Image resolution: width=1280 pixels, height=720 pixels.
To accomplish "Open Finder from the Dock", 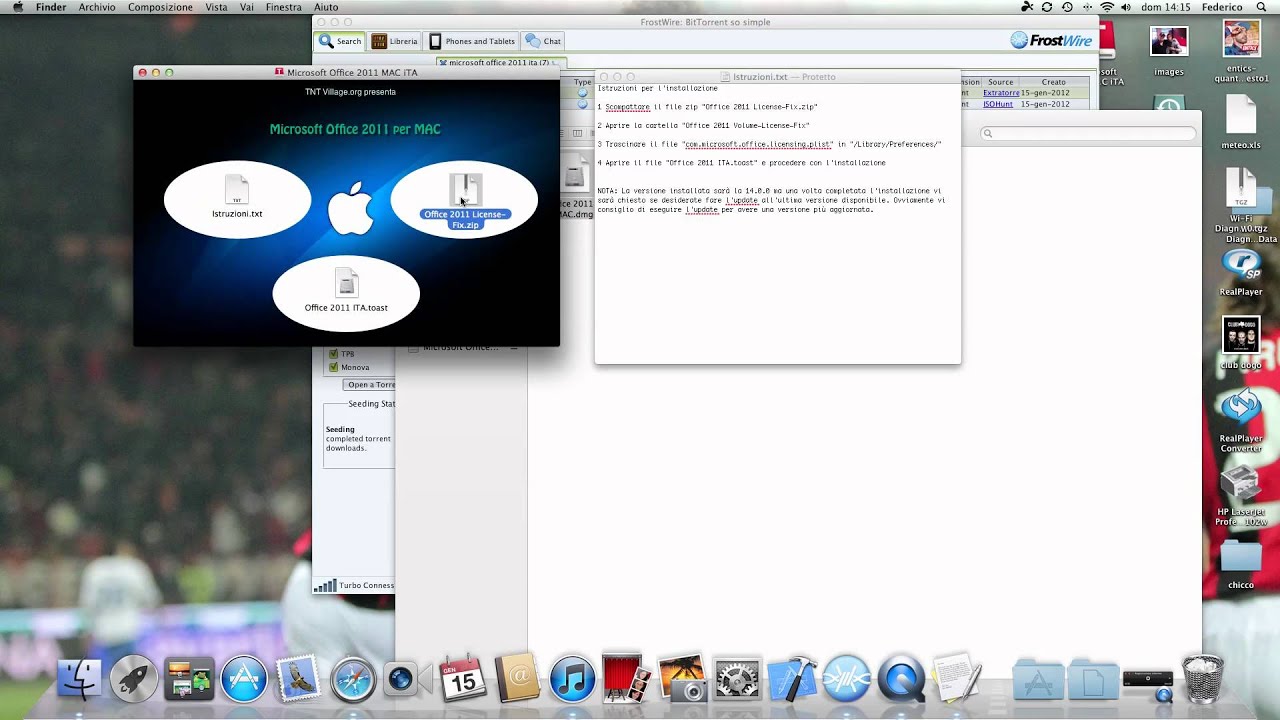I will click(x=79, y=680).
